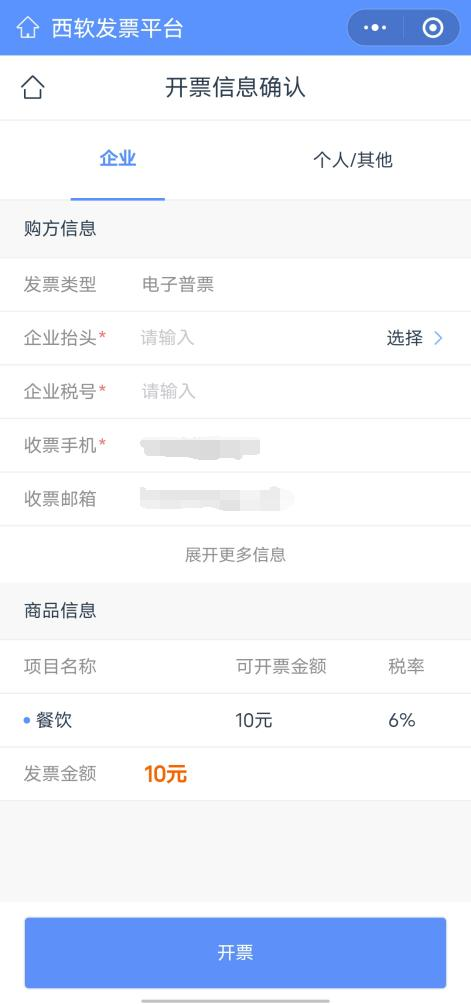Tap the 发票类型 电子普票 value
The height and width of the screenshot is (1004, 471).
pyautogui.click(x=178, y=284)
